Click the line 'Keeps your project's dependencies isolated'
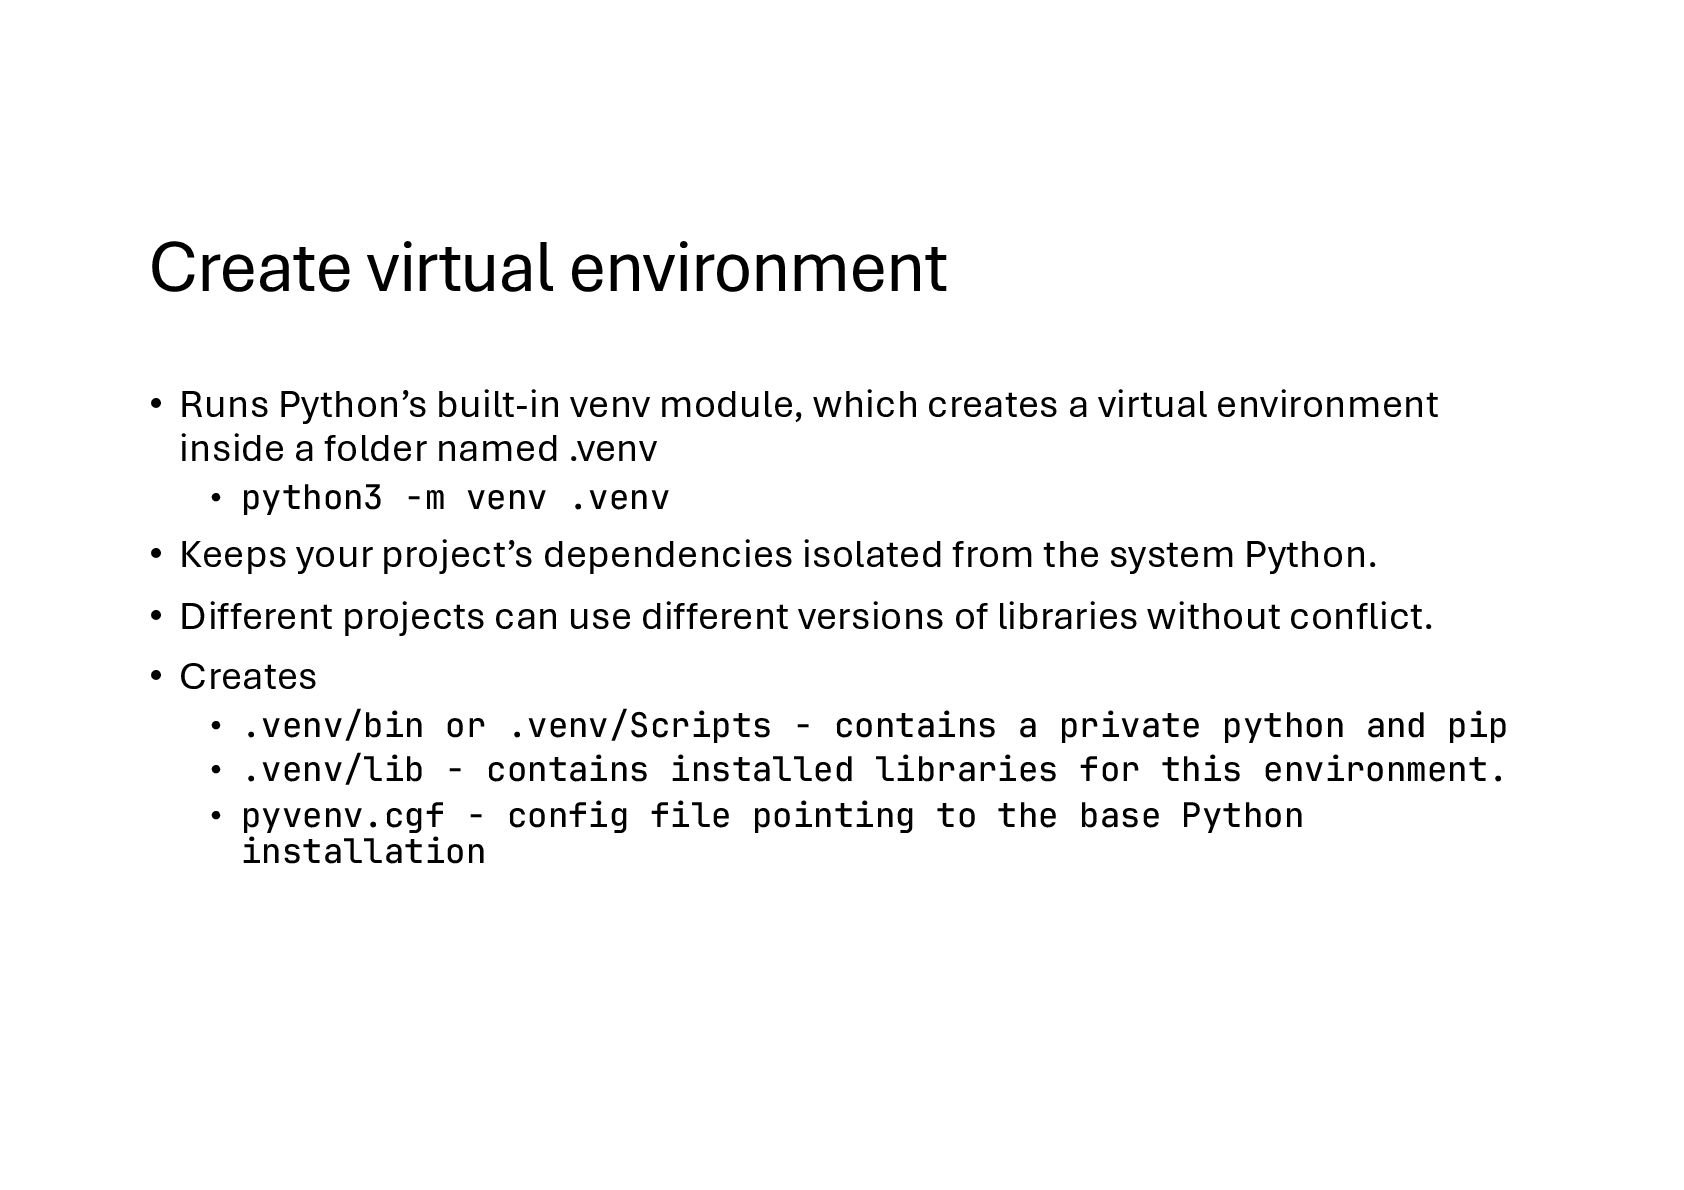The width and height of the screenshot is (1684, 1190). 778,554
